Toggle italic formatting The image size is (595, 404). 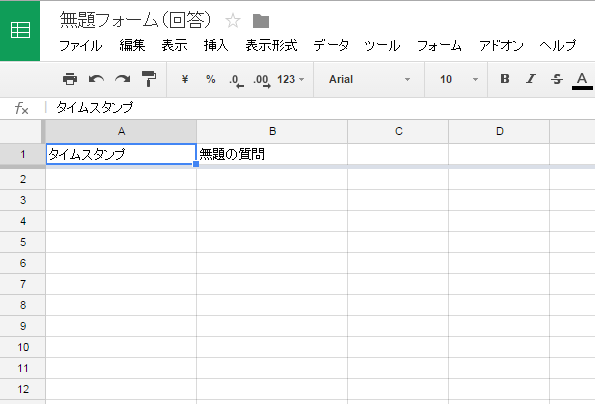[530, 79]
